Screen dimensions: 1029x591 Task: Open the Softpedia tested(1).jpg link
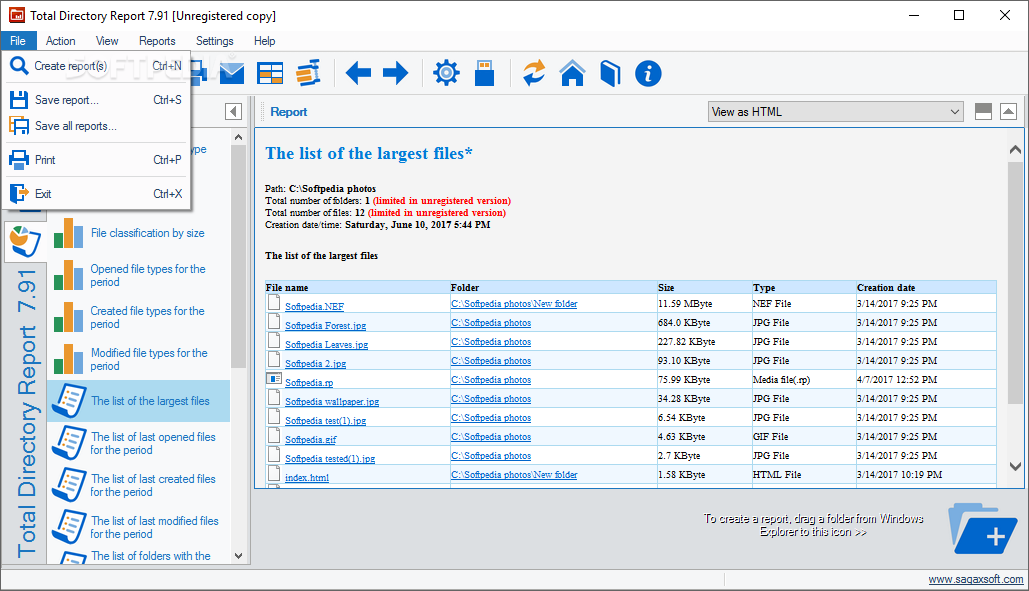pyautogui.click(x=330, y=459)
